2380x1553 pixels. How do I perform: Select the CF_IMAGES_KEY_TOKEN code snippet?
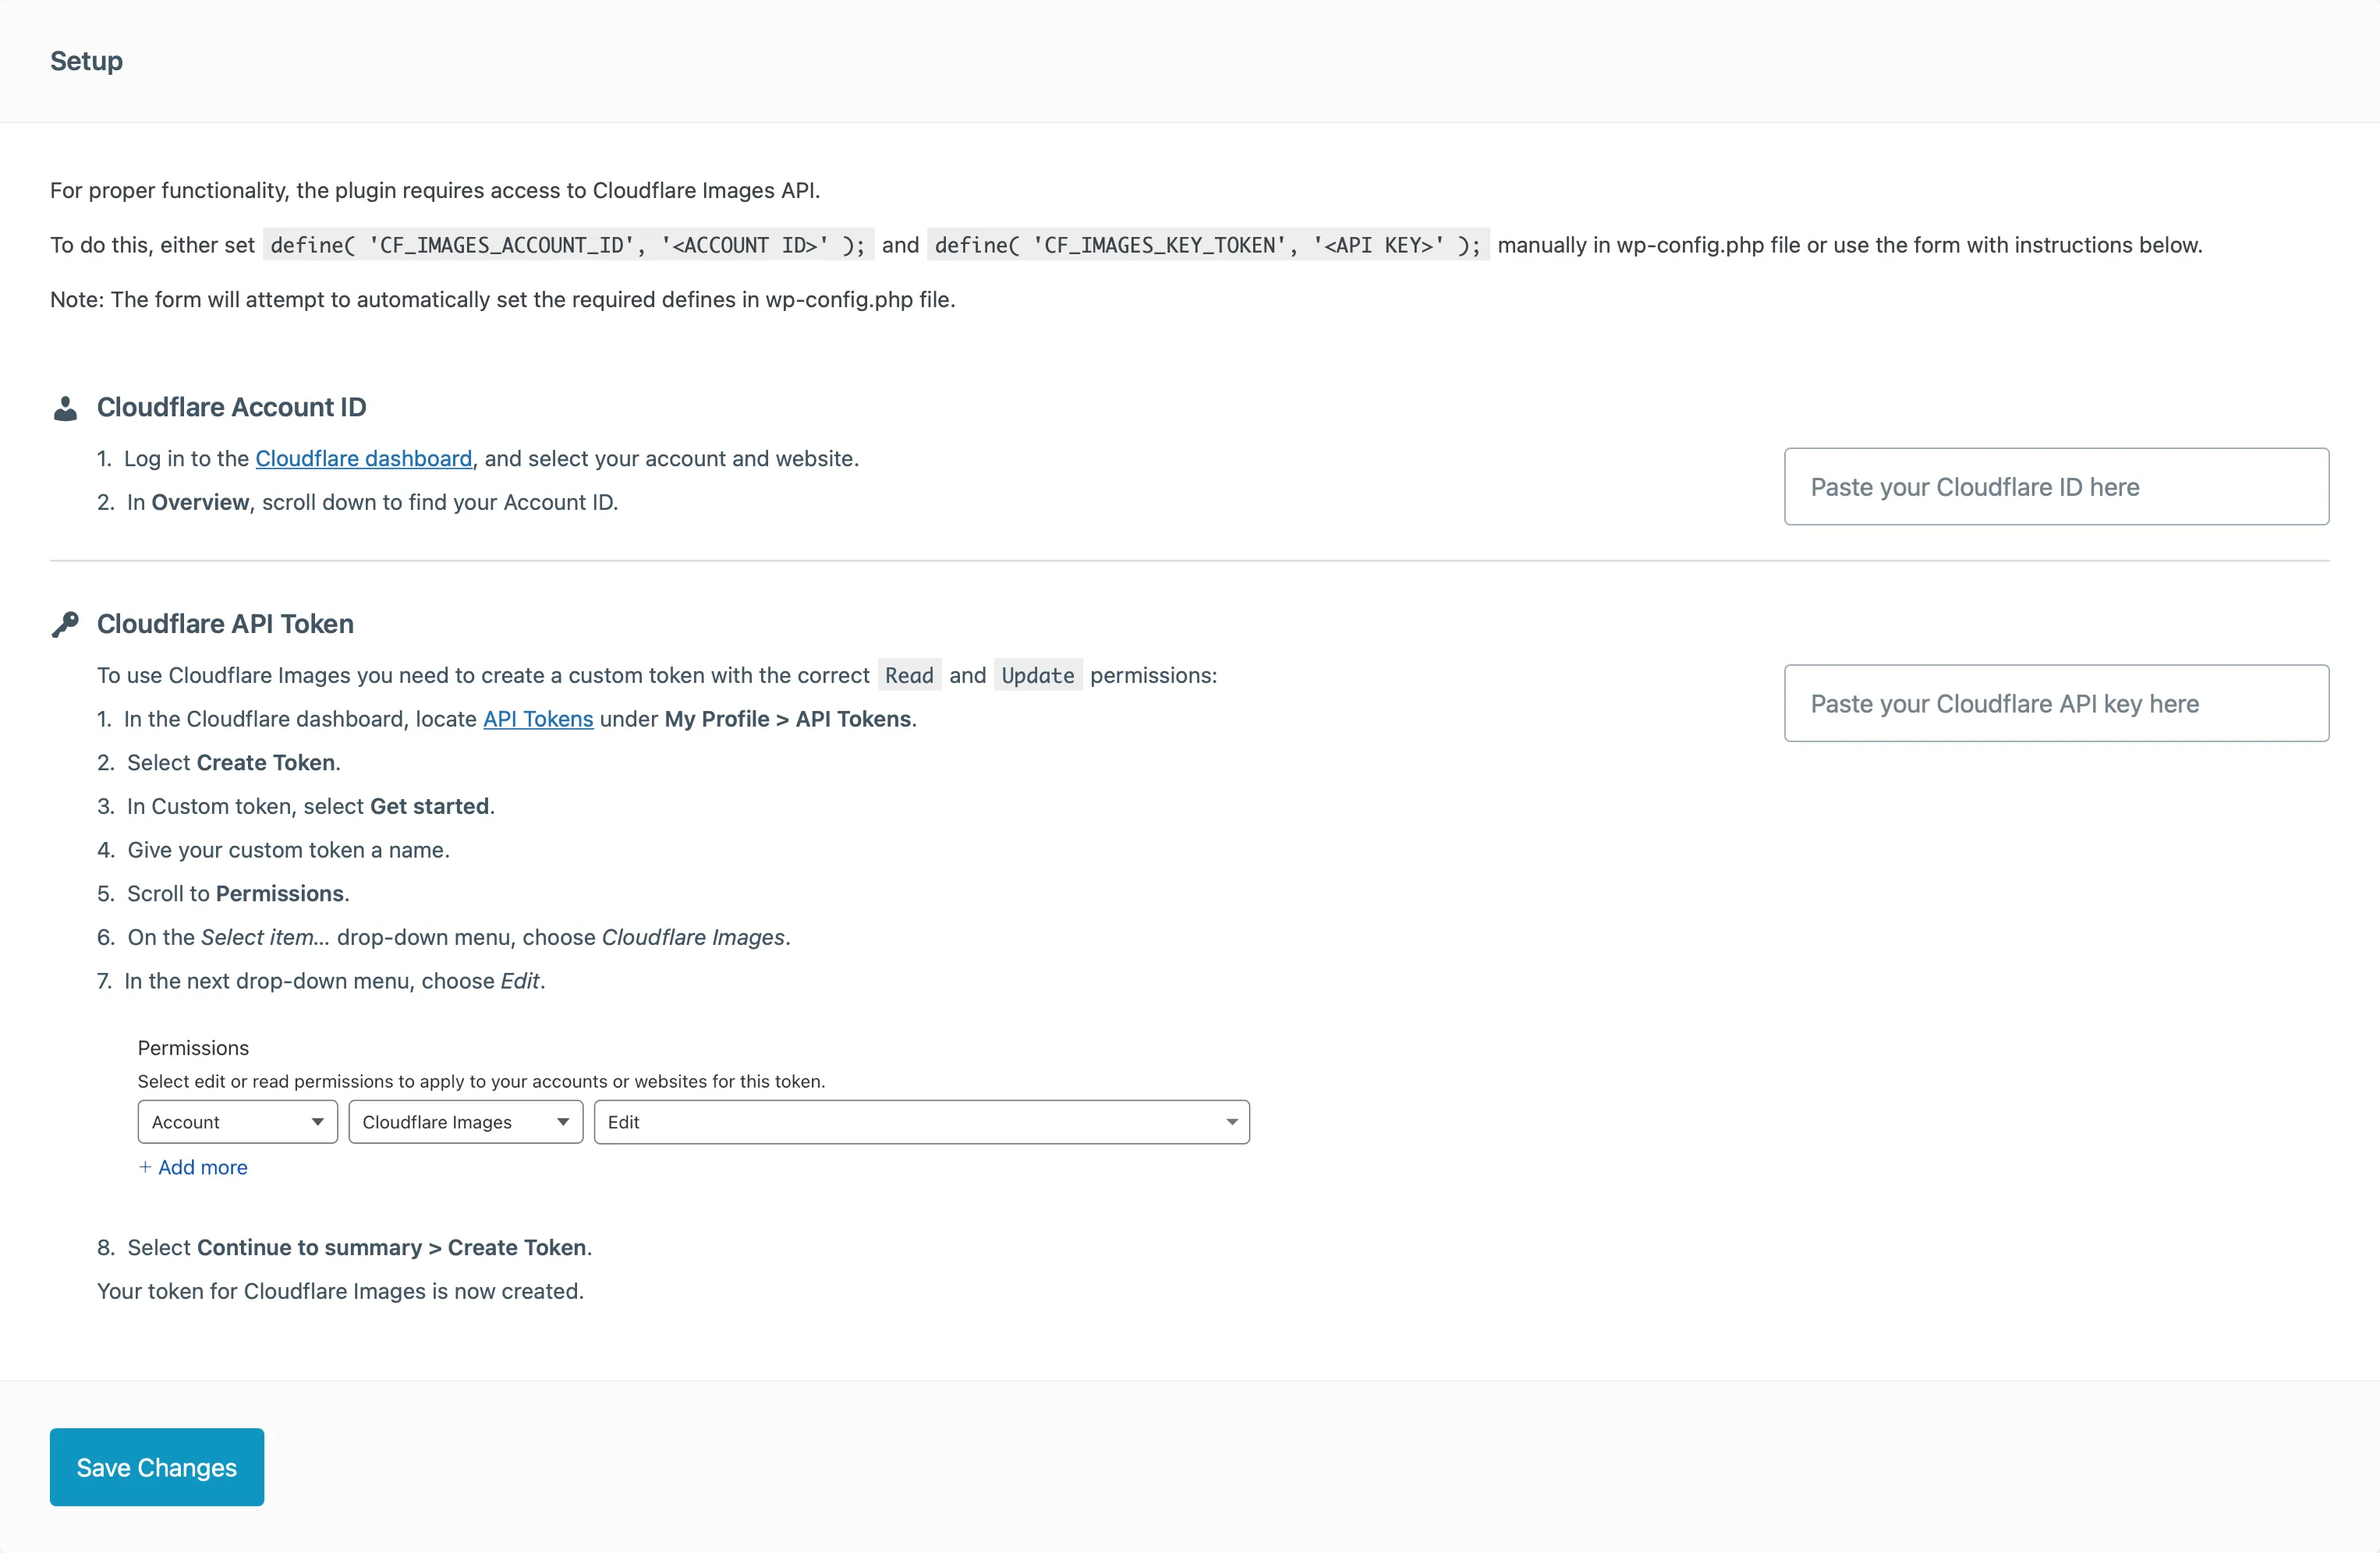point(1206,245)
